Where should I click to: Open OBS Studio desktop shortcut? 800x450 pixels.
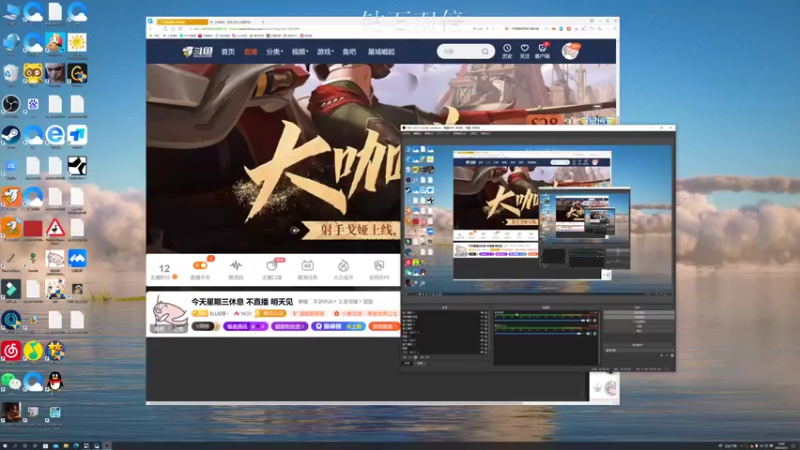(11, 105)
